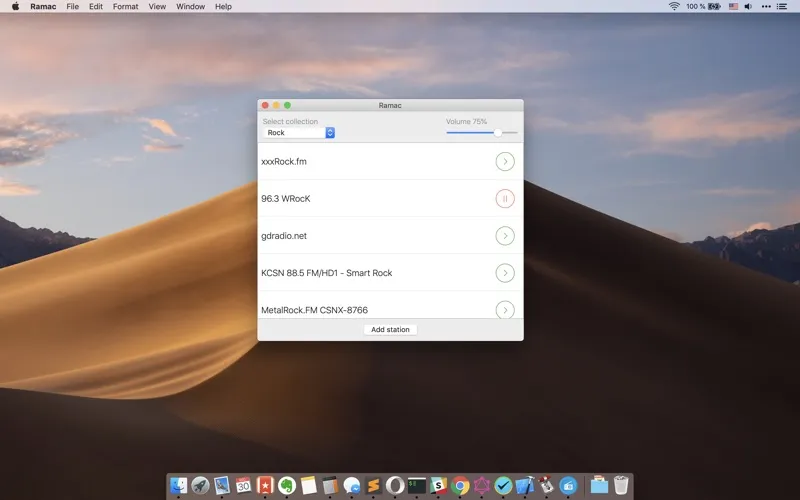Open the View menu
Viewport: 800px width, 500px height.
[x=157, y=7]
